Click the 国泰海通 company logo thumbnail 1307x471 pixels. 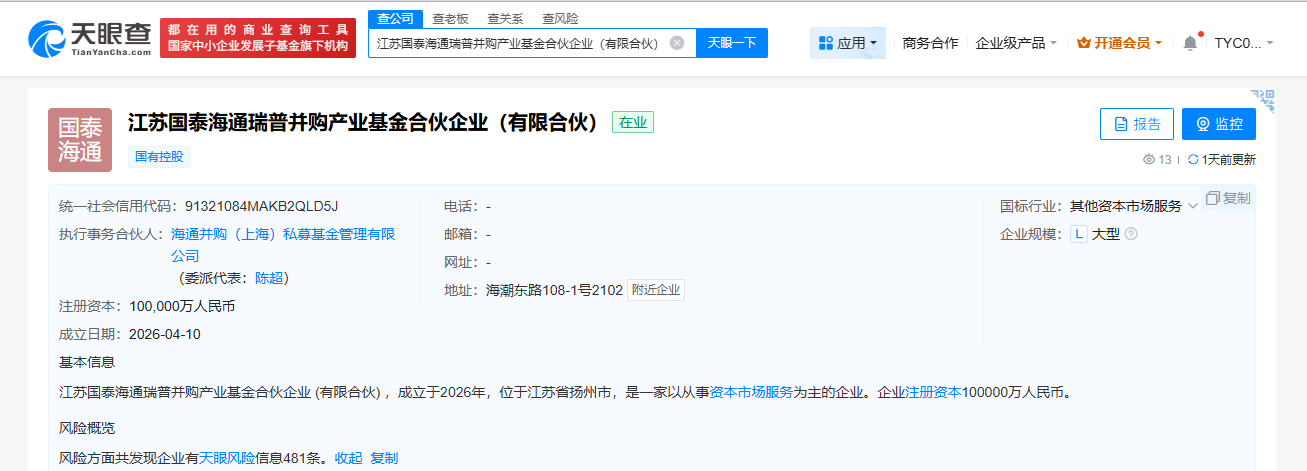point(80,140)
